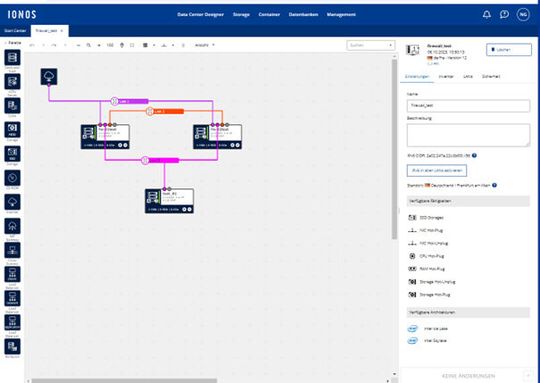Expand the grid options arrow in toolbar
Screen dimensions: 540x383
pos(154,45)
